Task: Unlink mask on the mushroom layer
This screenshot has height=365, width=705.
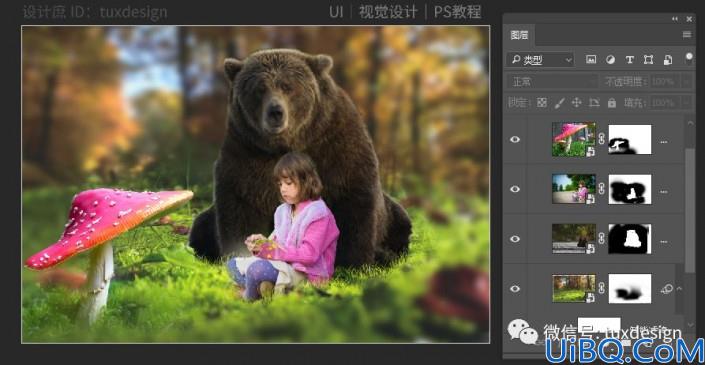Action: [602, 139]
